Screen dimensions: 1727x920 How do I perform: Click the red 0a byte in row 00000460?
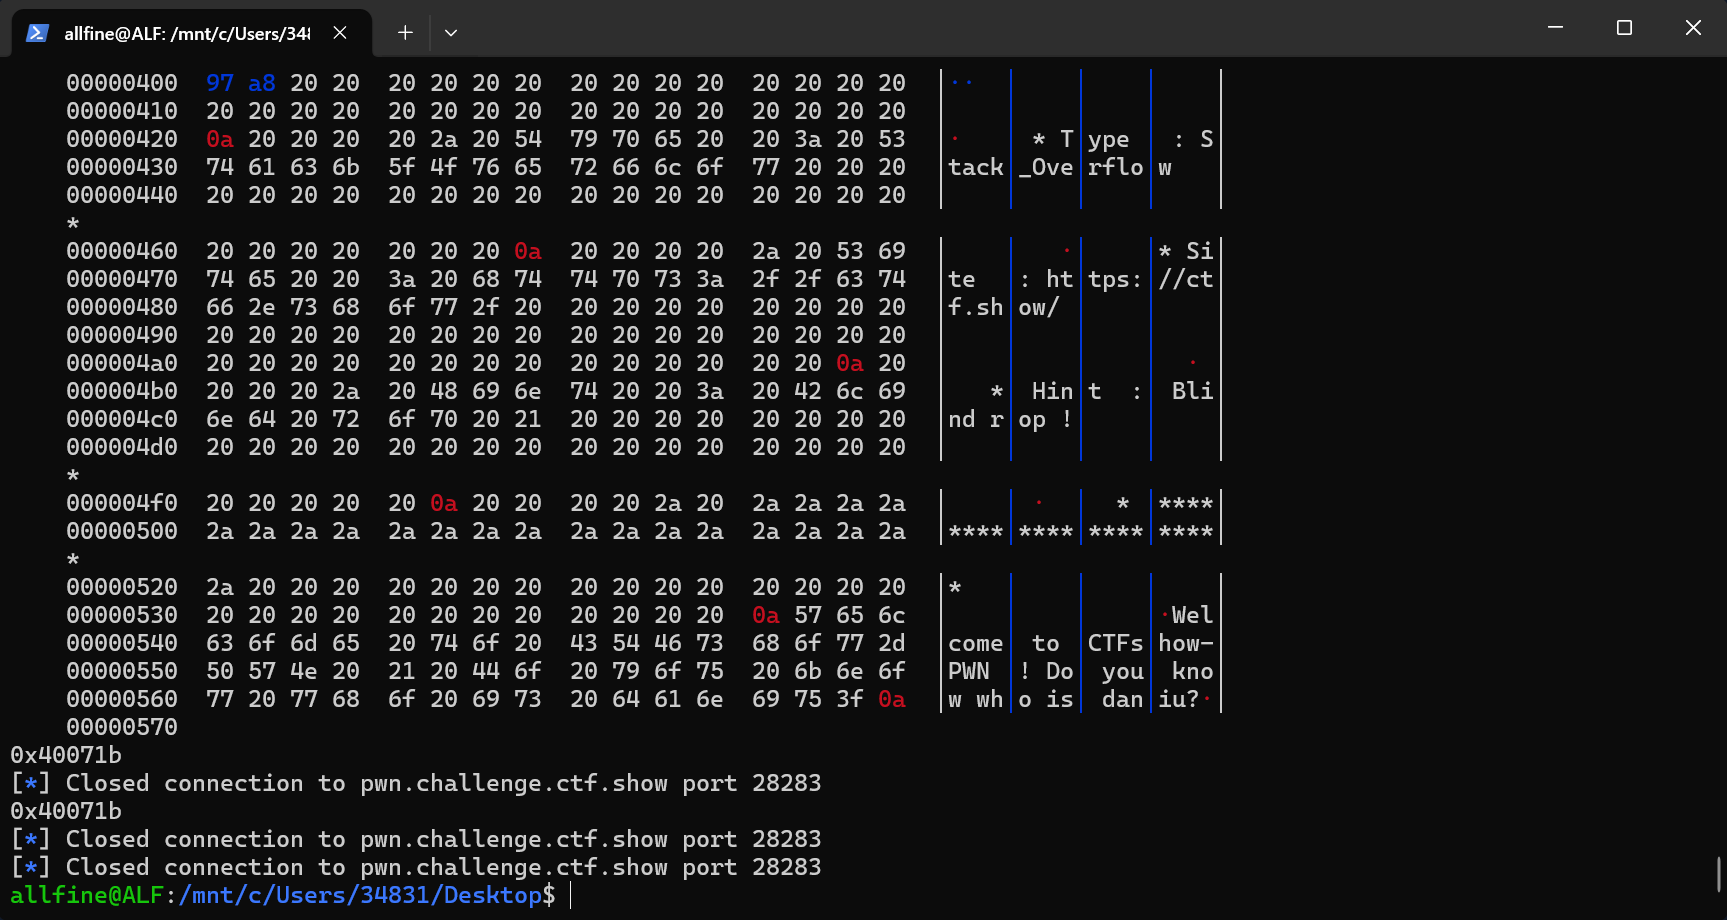(528, 251)
